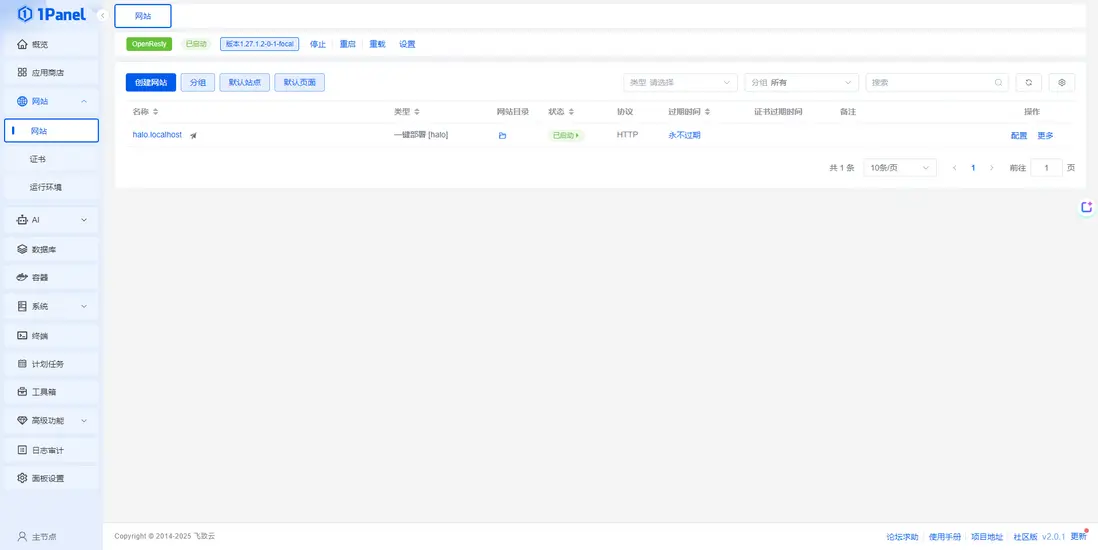Open the halo.localhost website directory folder
The image size is (1098, 550).
point(502,135)
